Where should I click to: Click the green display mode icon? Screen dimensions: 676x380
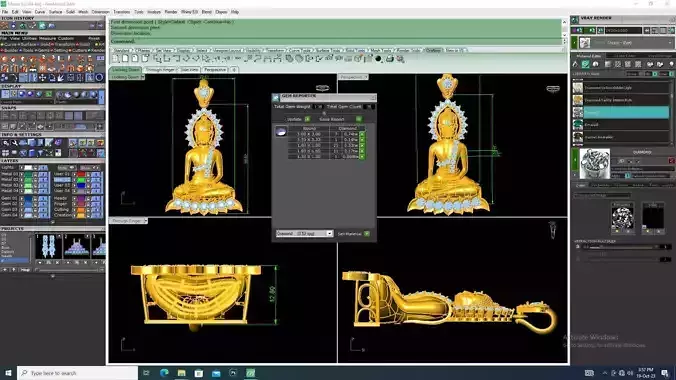click(x=48, y=94)
